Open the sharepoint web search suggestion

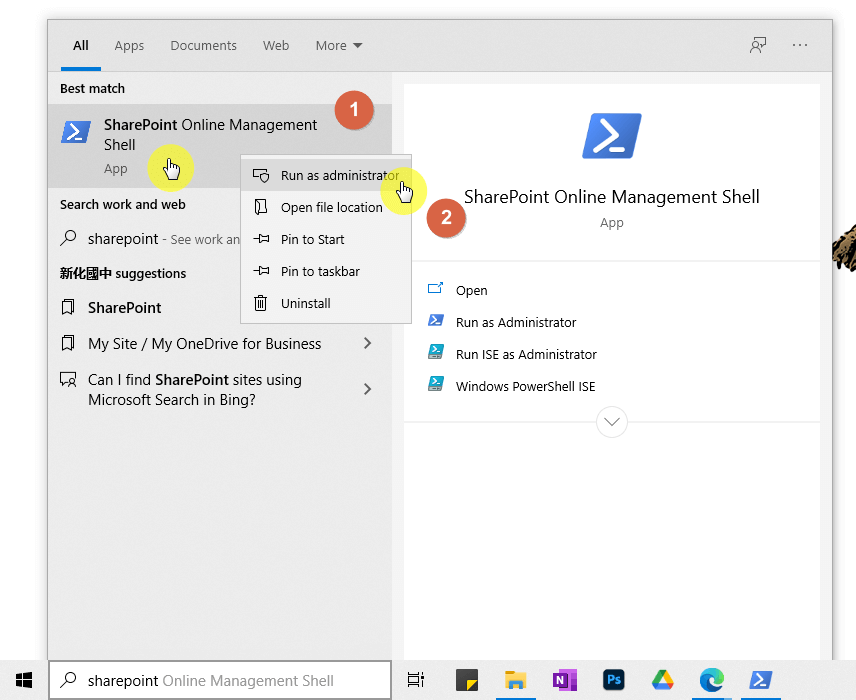(145, 239)
